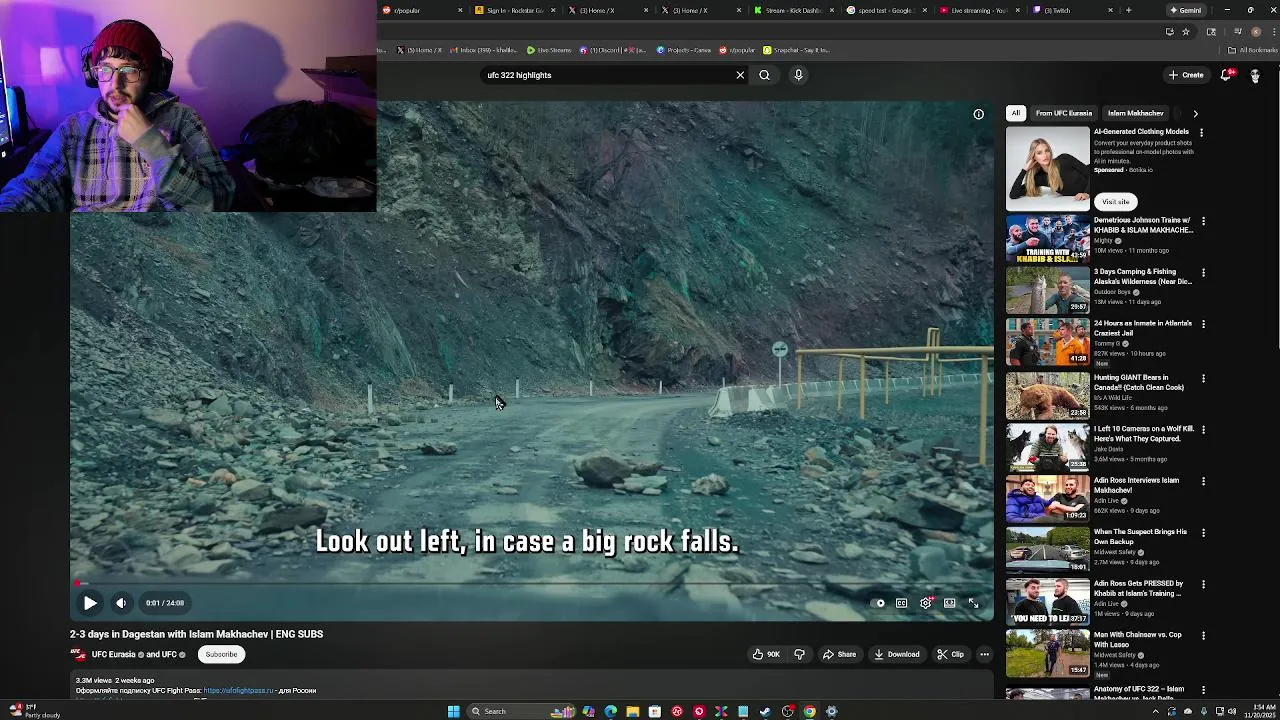Open options for 3 Days Camping & Fishing video
Image resolution: width=1280 pixels, height=720 pixels.
point(1203,273)
